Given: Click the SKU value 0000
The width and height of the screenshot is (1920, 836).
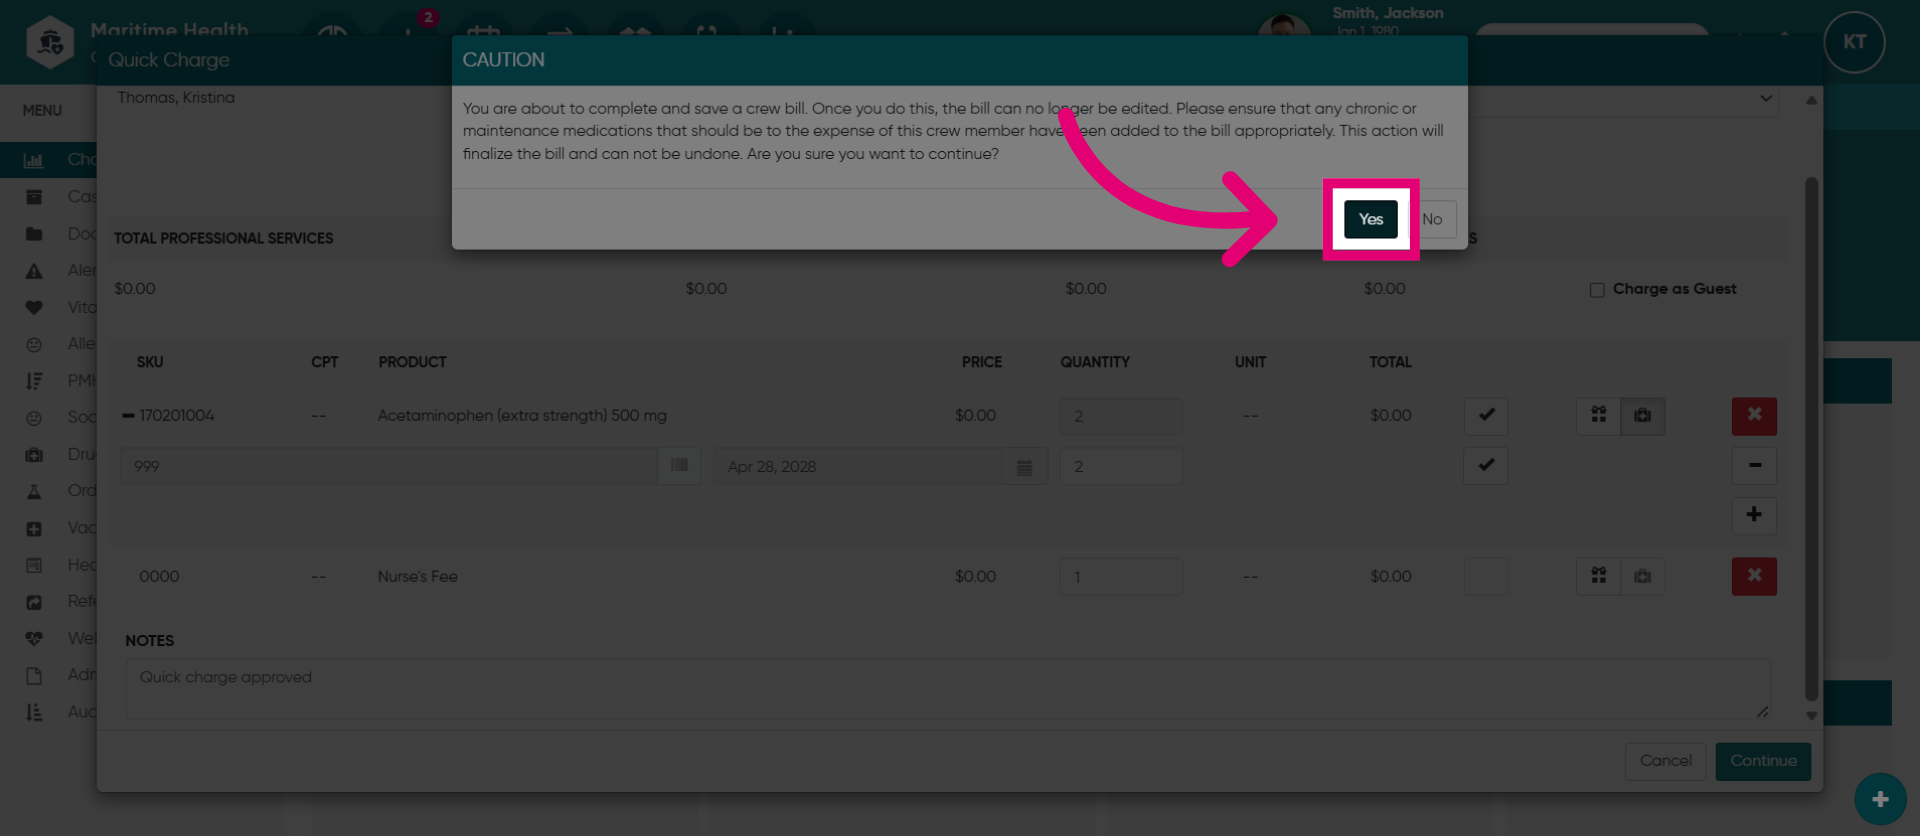Looking at the screenshot, I should [x=159, y=576].
